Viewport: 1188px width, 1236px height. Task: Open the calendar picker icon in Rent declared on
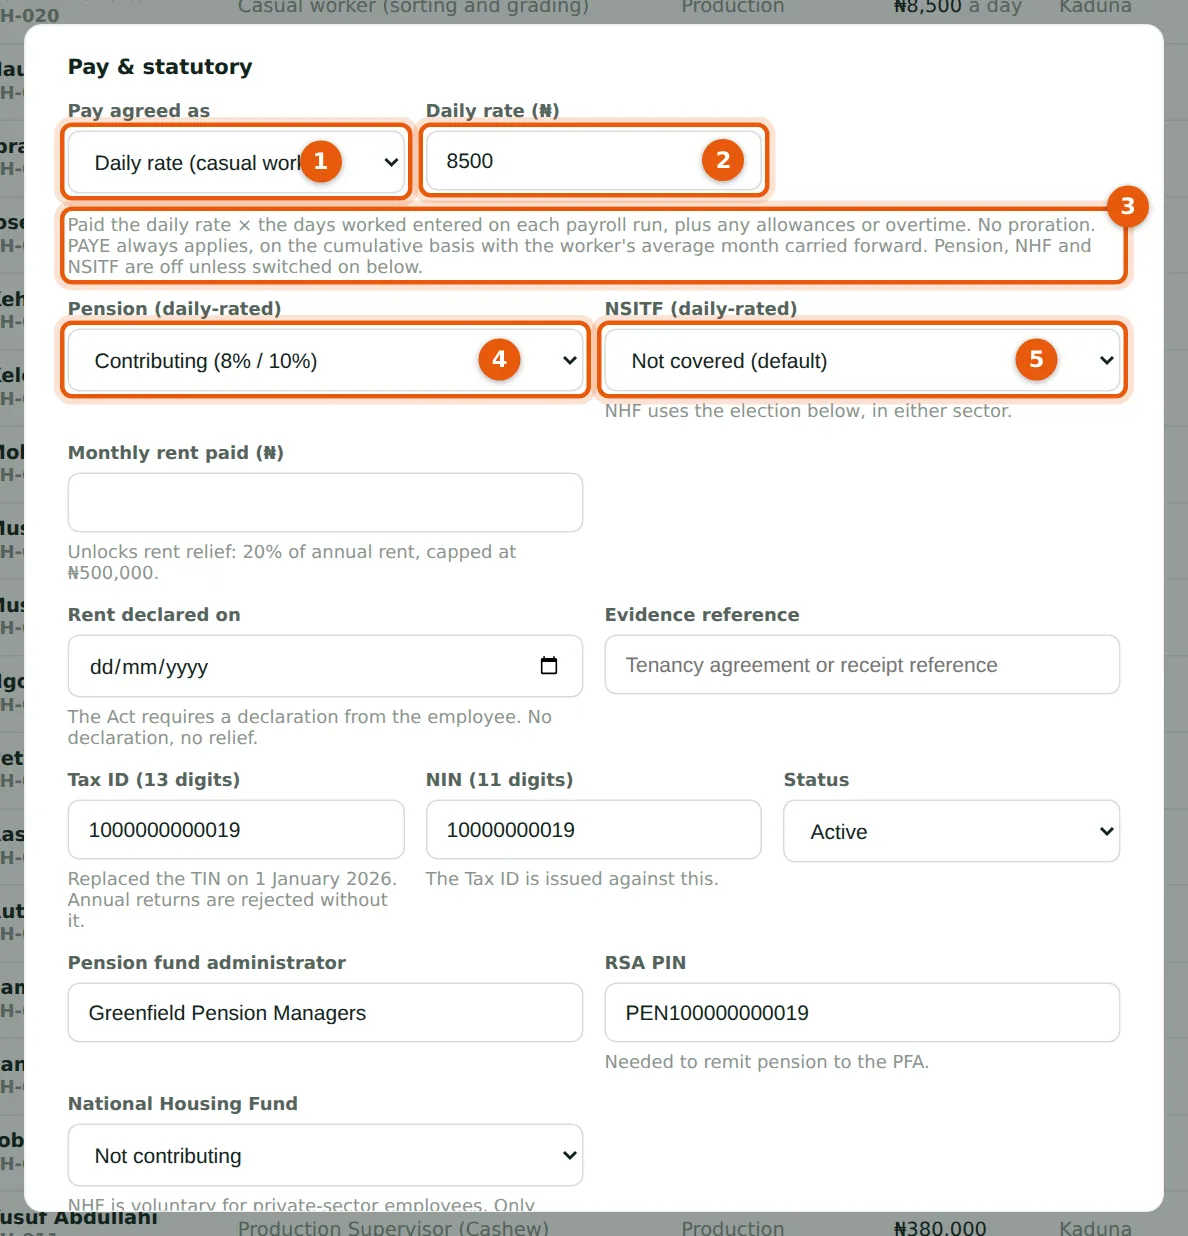coord(549,666)
